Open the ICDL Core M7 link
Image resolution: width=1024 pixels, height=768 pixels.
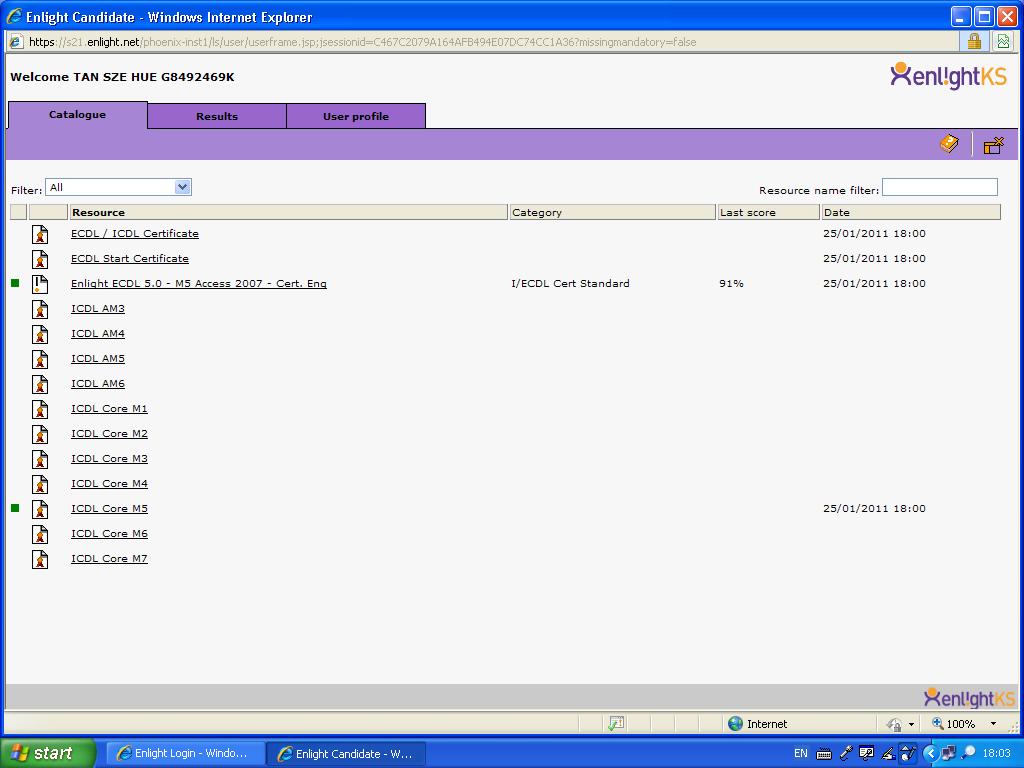(x=109, y=558)
